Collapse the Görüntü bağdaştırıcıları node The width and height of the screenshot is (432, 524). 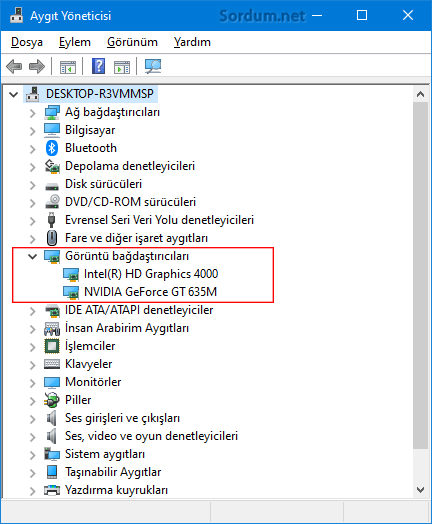tap(32, 257)
